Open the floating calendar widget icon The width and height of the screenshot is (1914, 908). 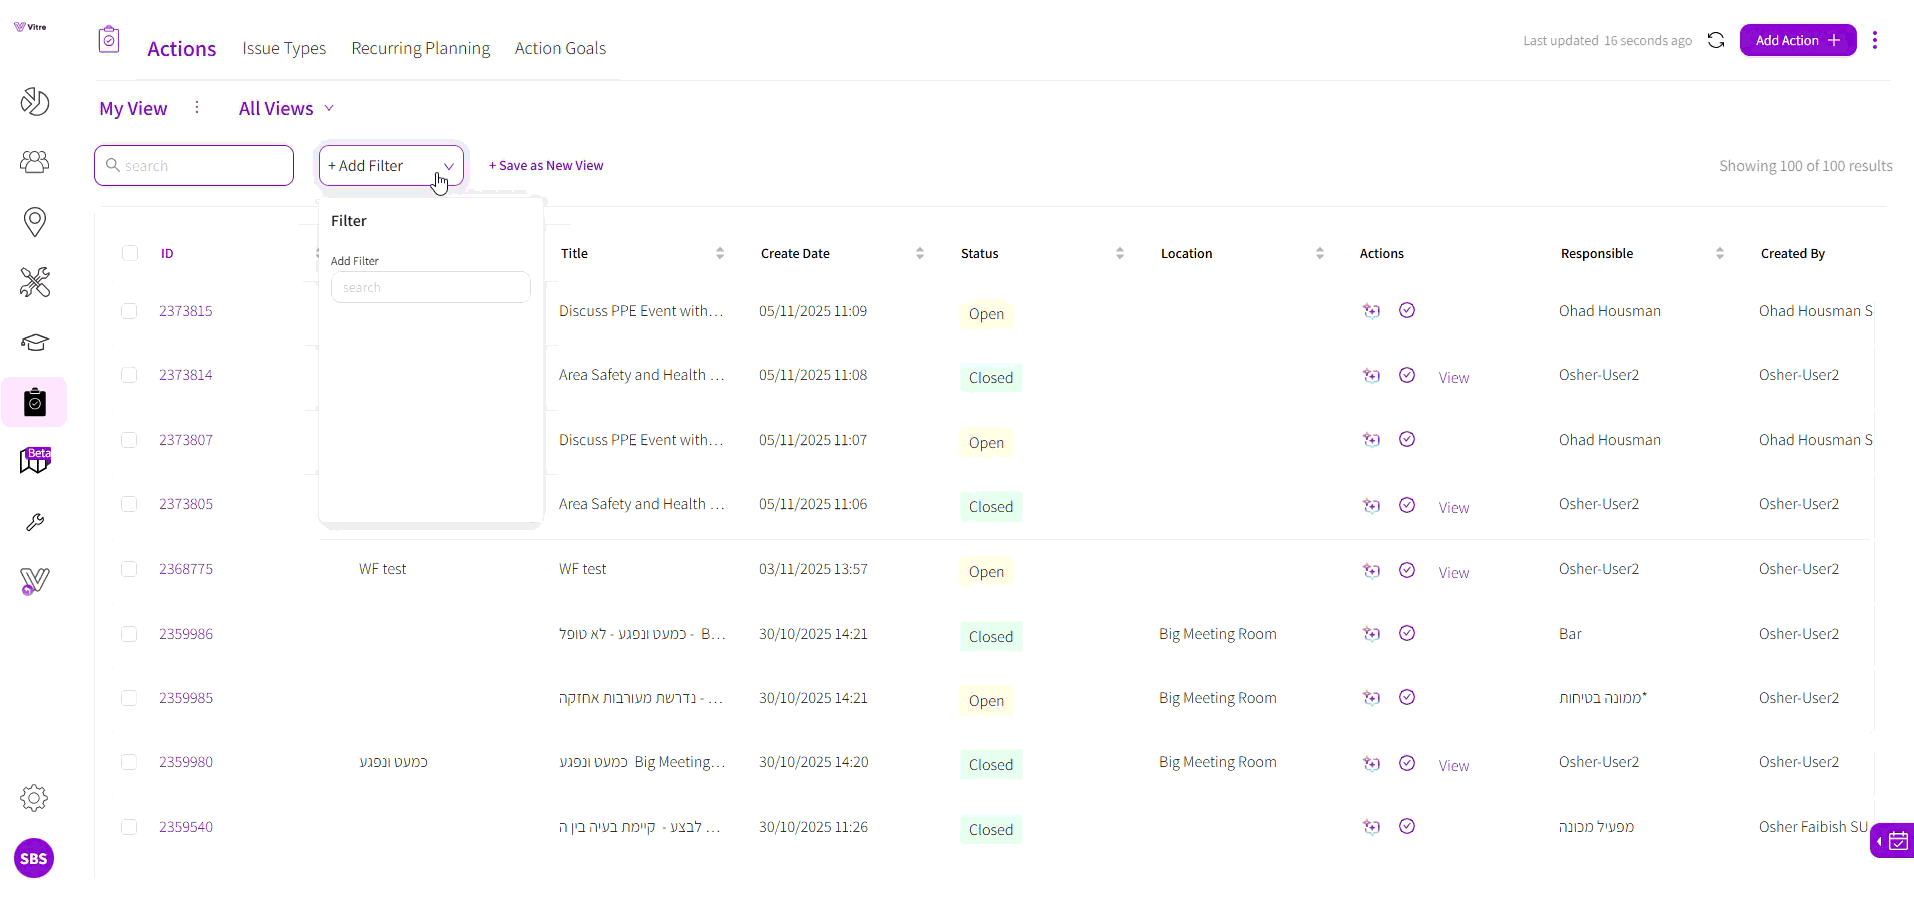coord(1893,841)
